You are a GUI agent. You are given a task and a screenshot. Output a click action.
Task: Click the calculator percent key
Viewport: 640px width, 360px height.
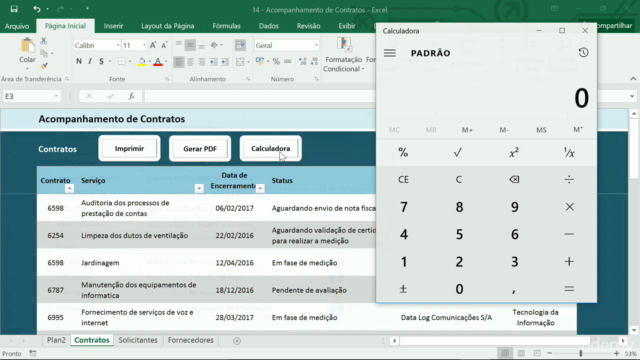coord(403,153)
